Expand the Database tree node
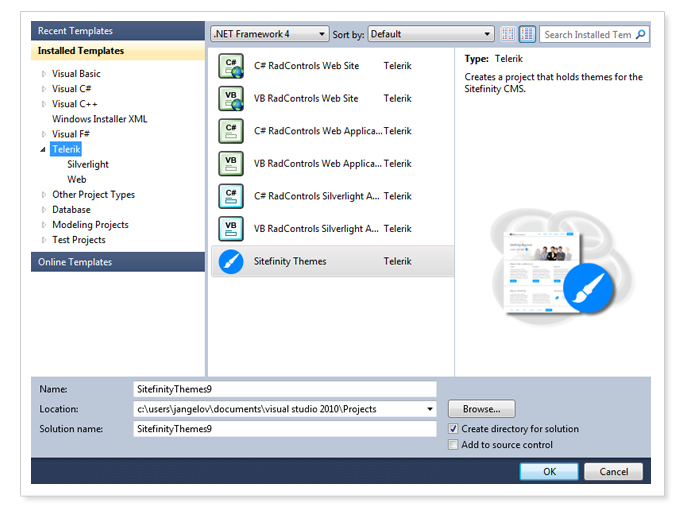The image size is (683, 513). click(44, 210)
